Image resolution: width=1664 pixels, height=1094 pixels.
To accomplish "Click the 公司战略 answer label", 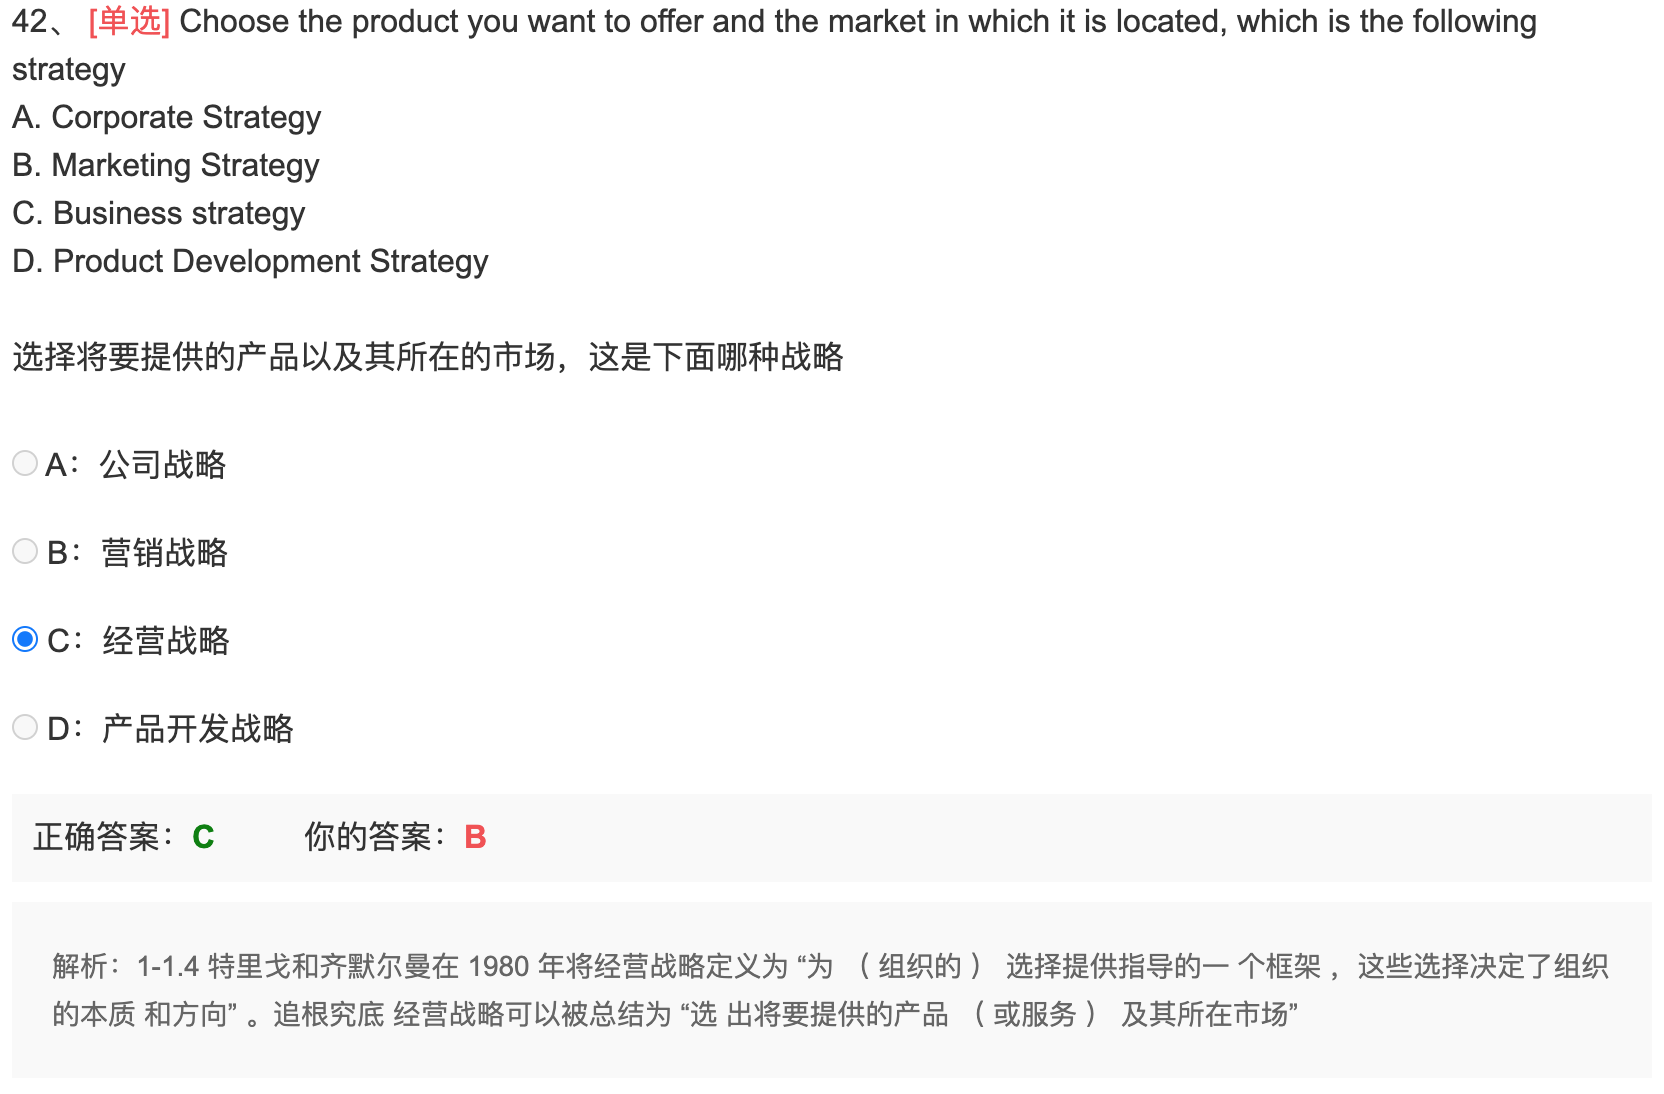I will click(x=163, y=465).
